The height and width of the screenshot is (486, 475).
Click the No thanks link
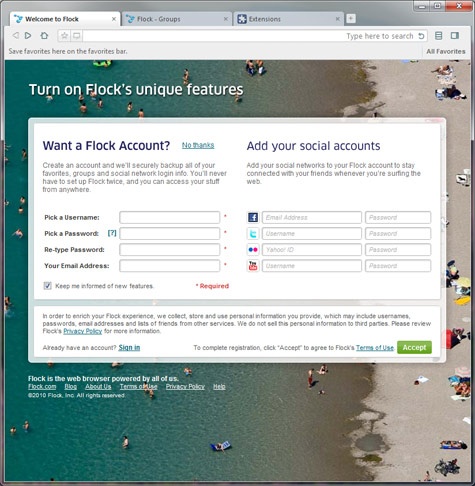[198, 145]
